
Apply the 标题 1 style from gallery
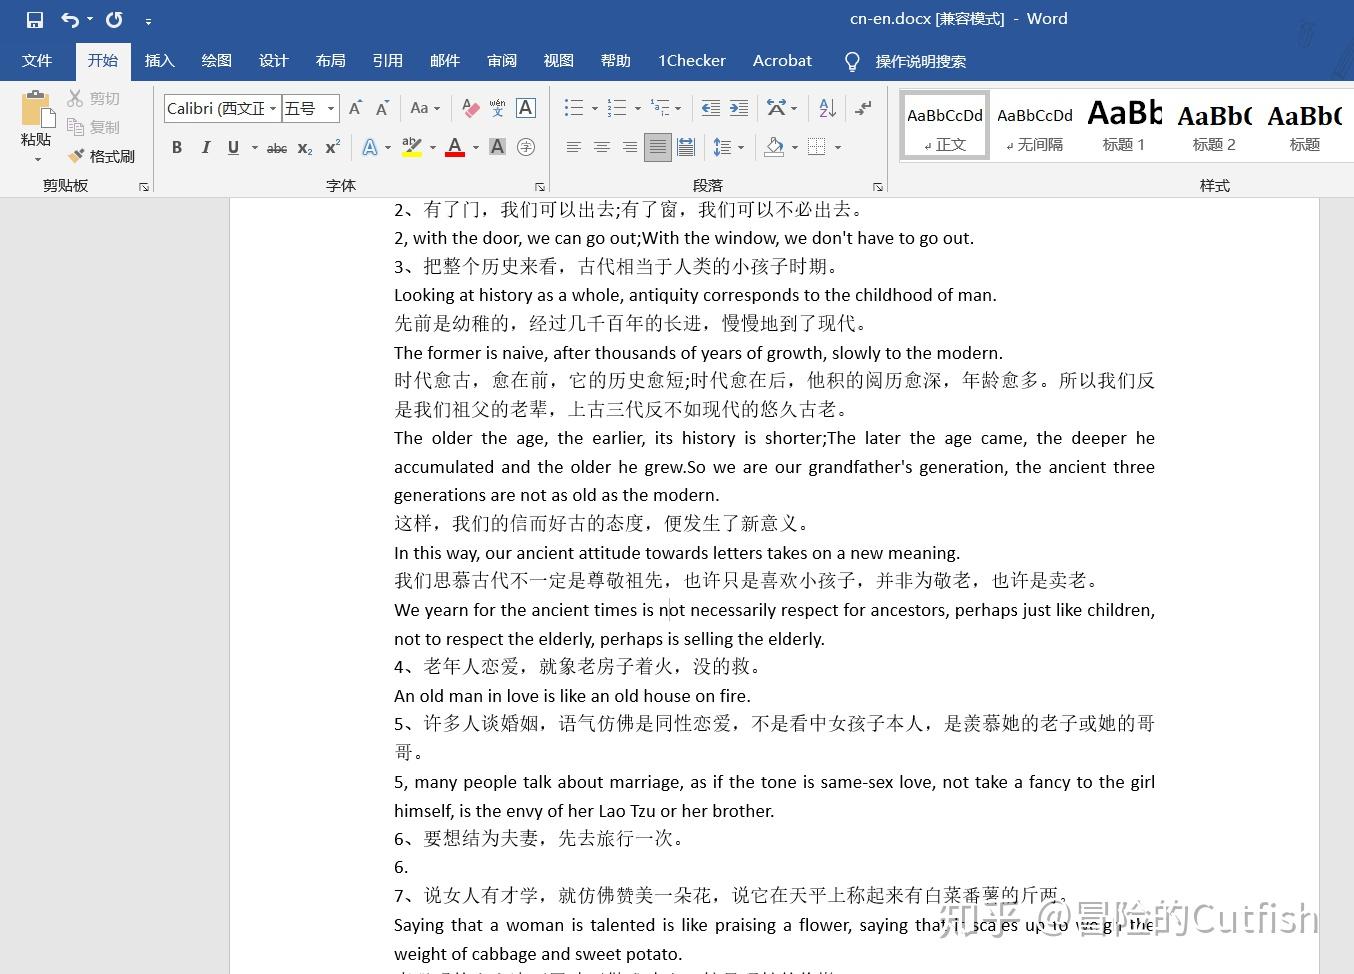(x=1122, y=124)
